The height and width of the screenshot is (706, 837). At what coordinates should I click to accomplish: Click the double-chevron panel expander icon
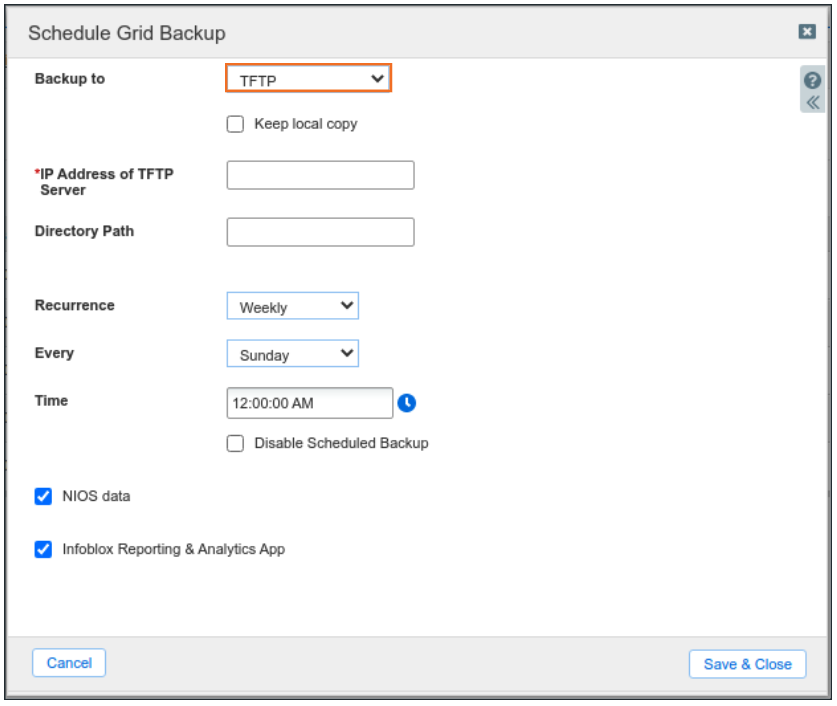point(813,102)
